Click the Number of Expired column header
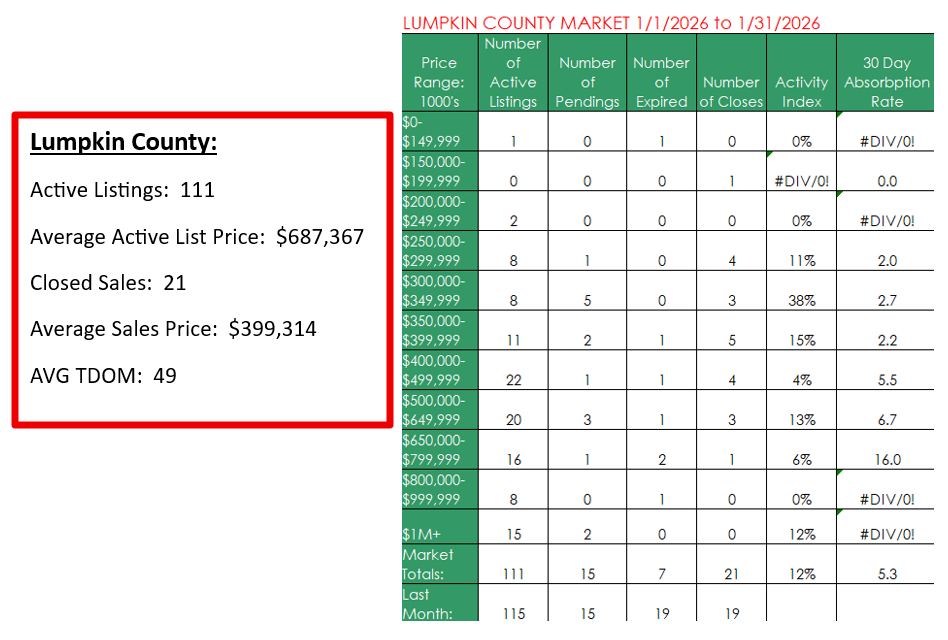Viewport: 948px width, 640px height. point(661,82)
